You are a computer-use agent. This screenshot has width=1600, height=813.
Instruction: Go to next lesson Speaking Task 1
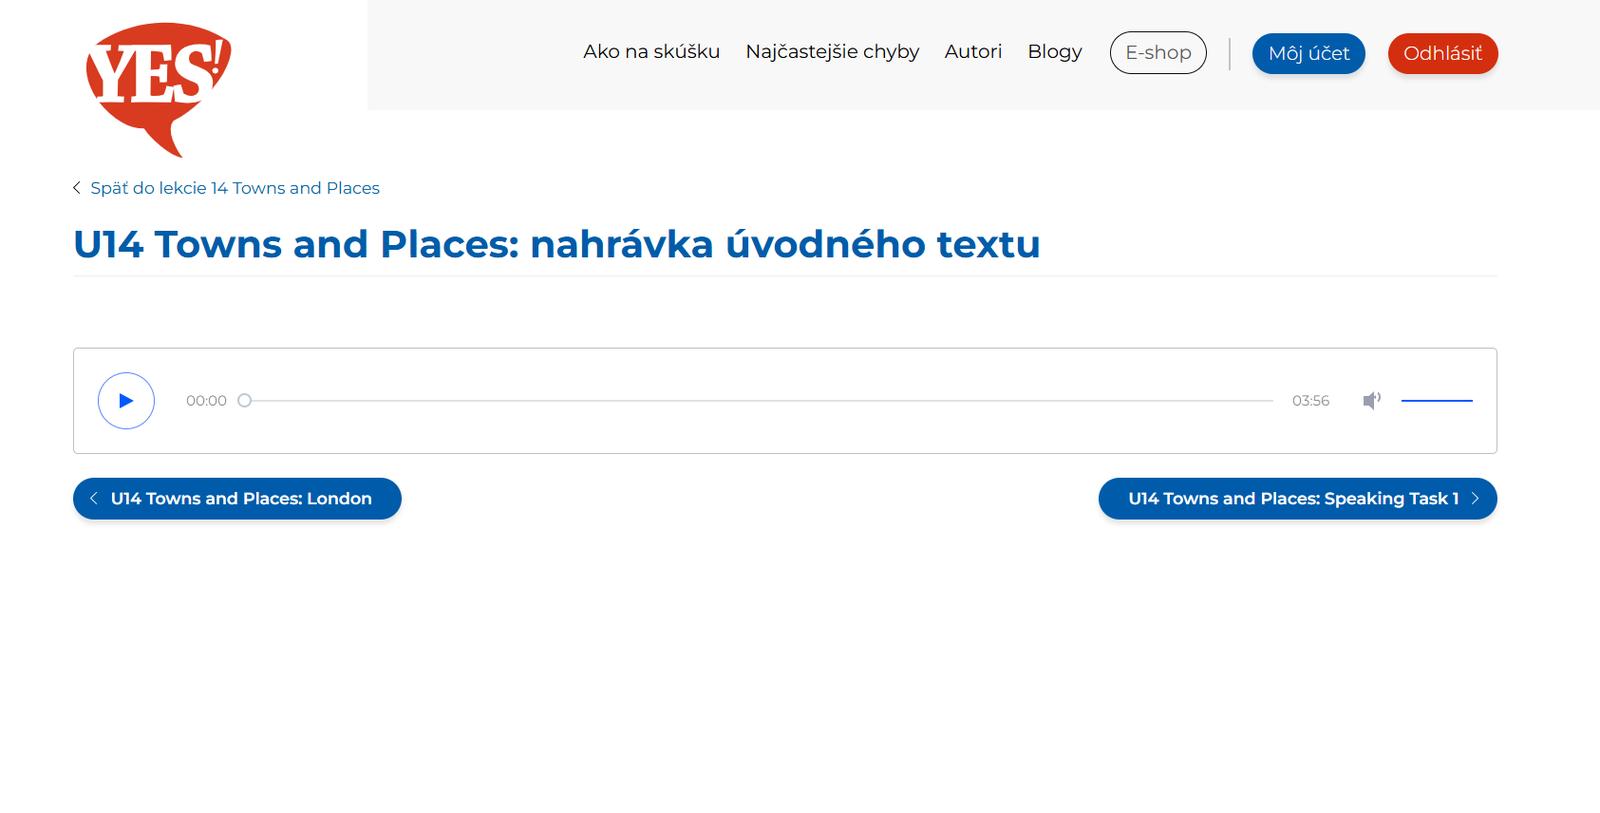1292,499
